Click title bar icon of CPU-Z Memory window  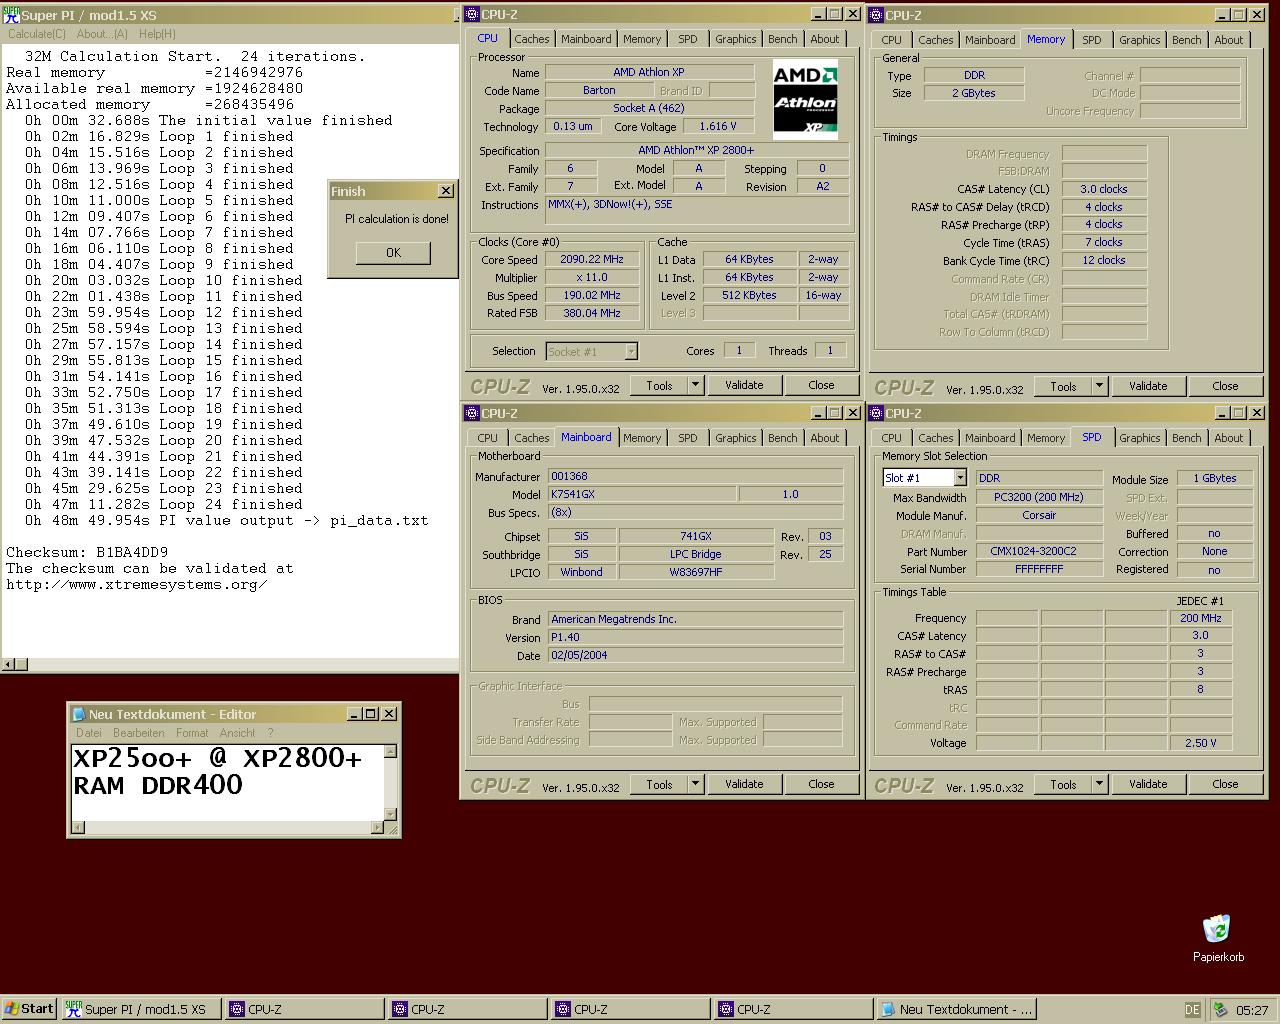click(876, 15)
